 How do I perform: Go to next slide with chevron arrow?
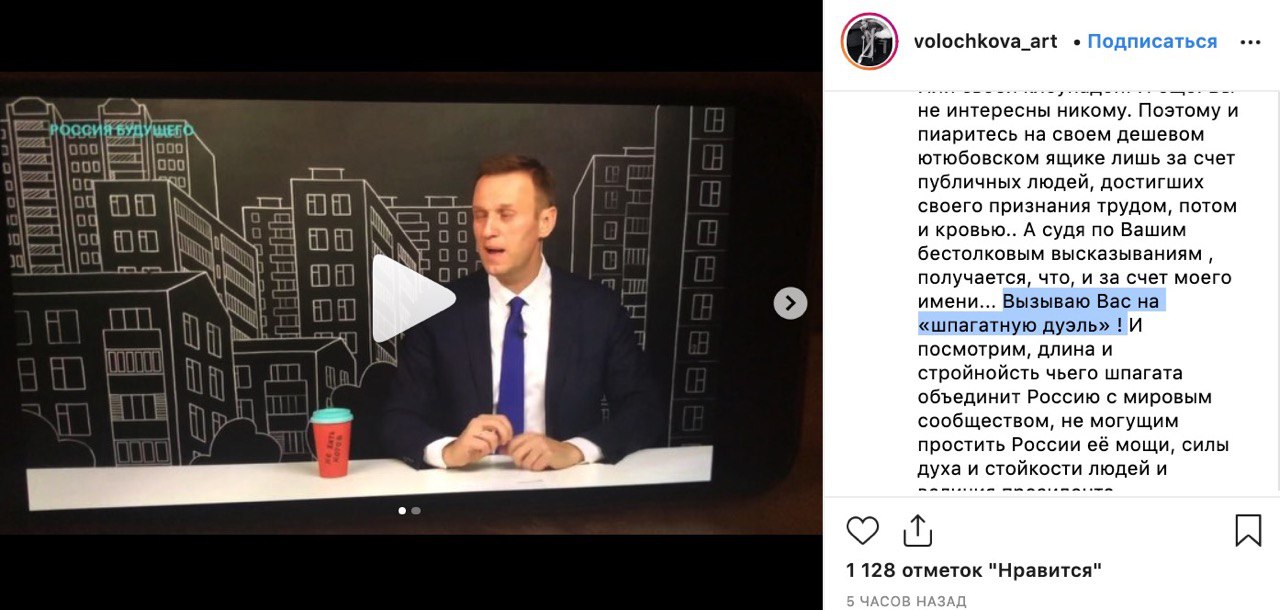pyautogui.click(x=790, y=303)
